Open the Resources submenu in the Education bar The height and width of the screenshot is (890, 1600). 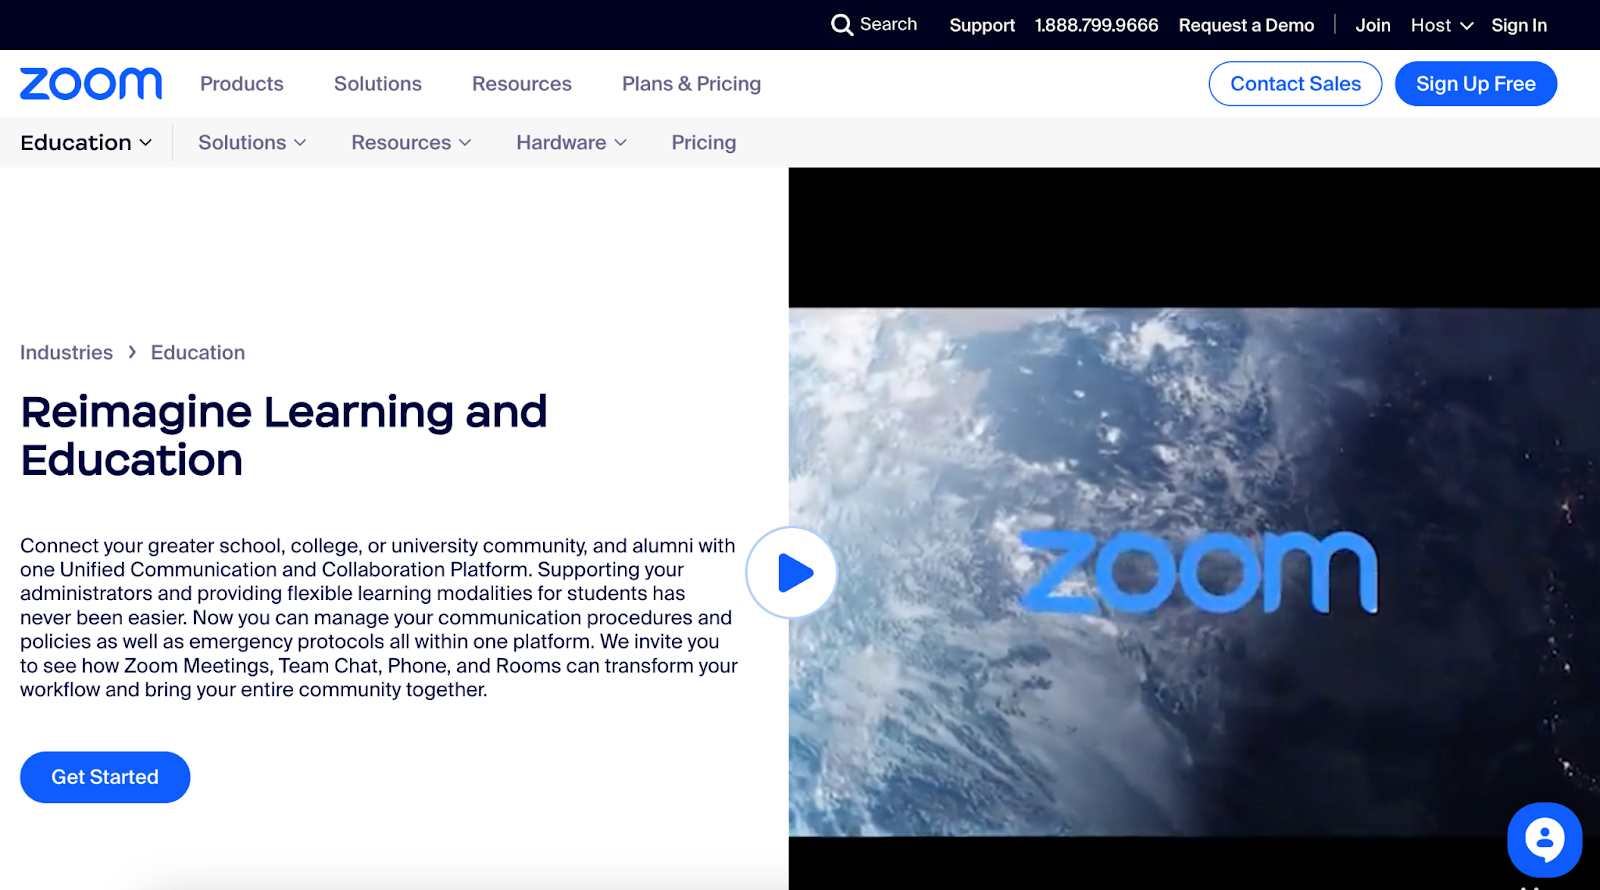point(411,143)
